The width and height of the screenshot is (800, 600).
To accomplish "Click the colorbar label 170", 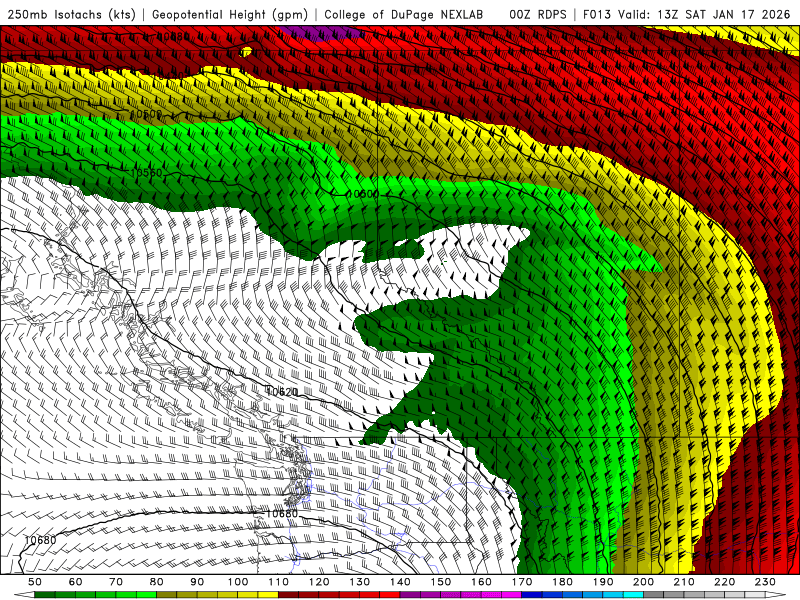I will coord(522,582).
